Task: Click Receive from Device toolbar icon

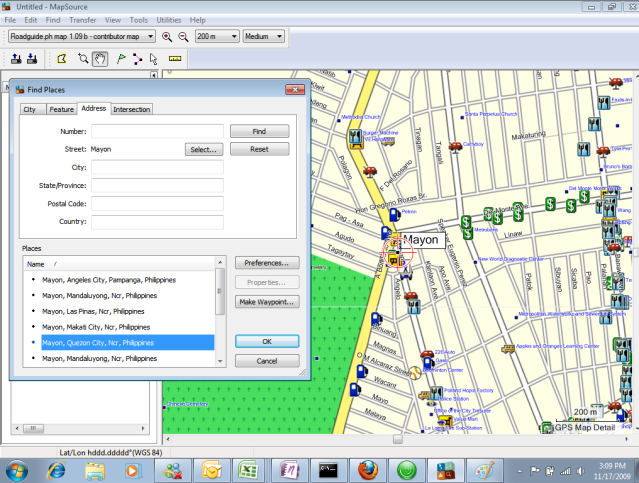Action: tap(32, 59)
